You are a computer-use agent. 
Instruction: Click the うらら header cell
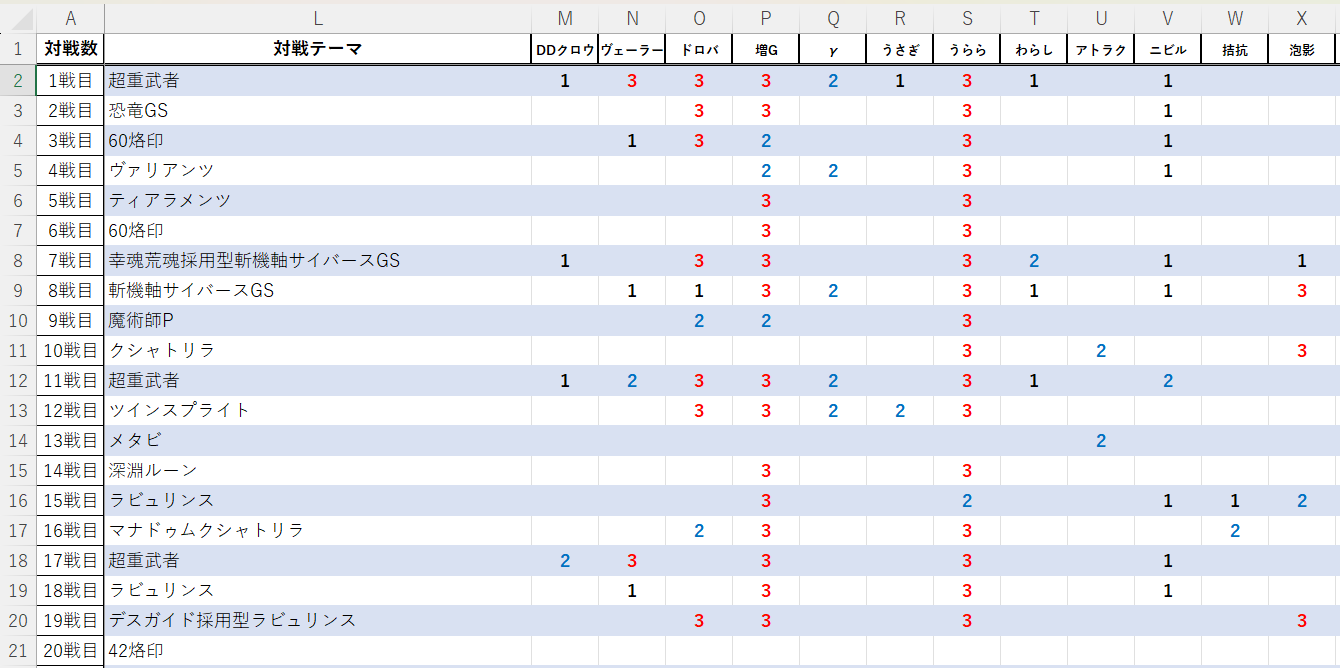[x=967, y=49]
